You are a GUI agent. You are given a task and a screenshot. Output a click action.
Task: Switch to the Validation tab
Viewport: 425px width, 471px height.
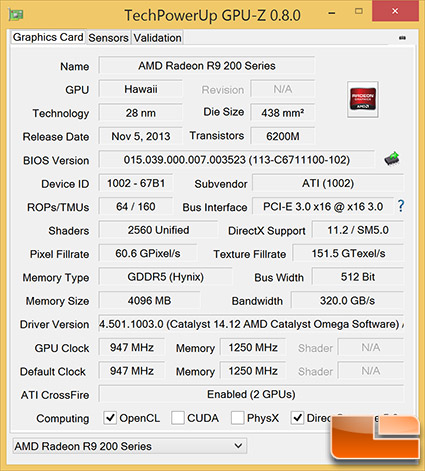point(157,38)
